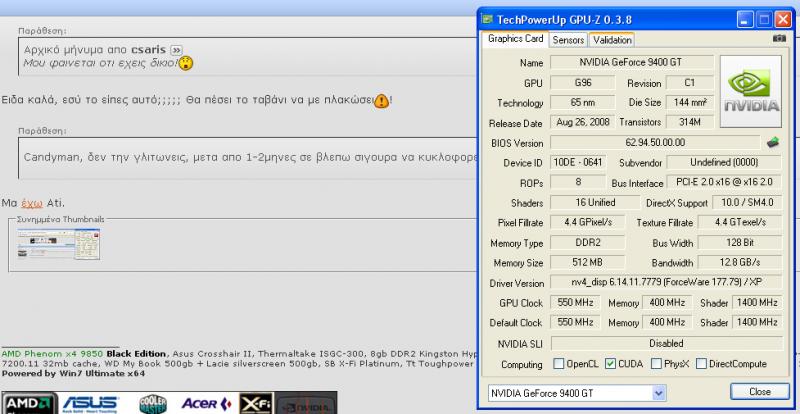
Task: Click the surprised smiley emoticon
Action: coord(186,63)
